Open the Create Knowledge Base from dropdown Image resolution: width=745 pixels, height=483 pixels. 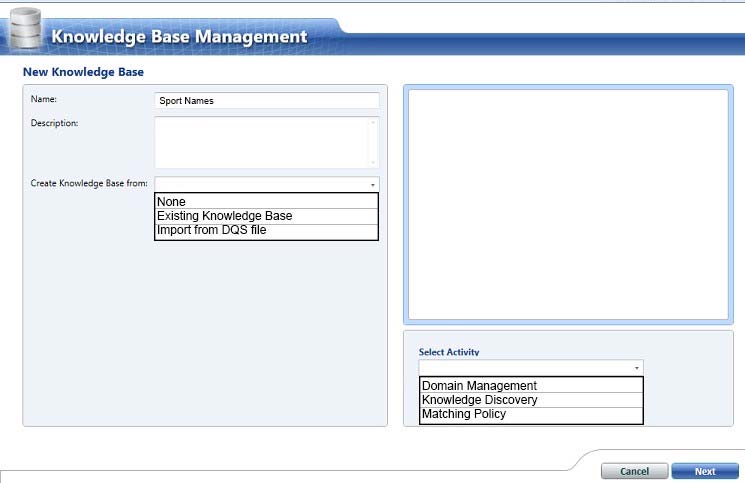pos(267,184)
